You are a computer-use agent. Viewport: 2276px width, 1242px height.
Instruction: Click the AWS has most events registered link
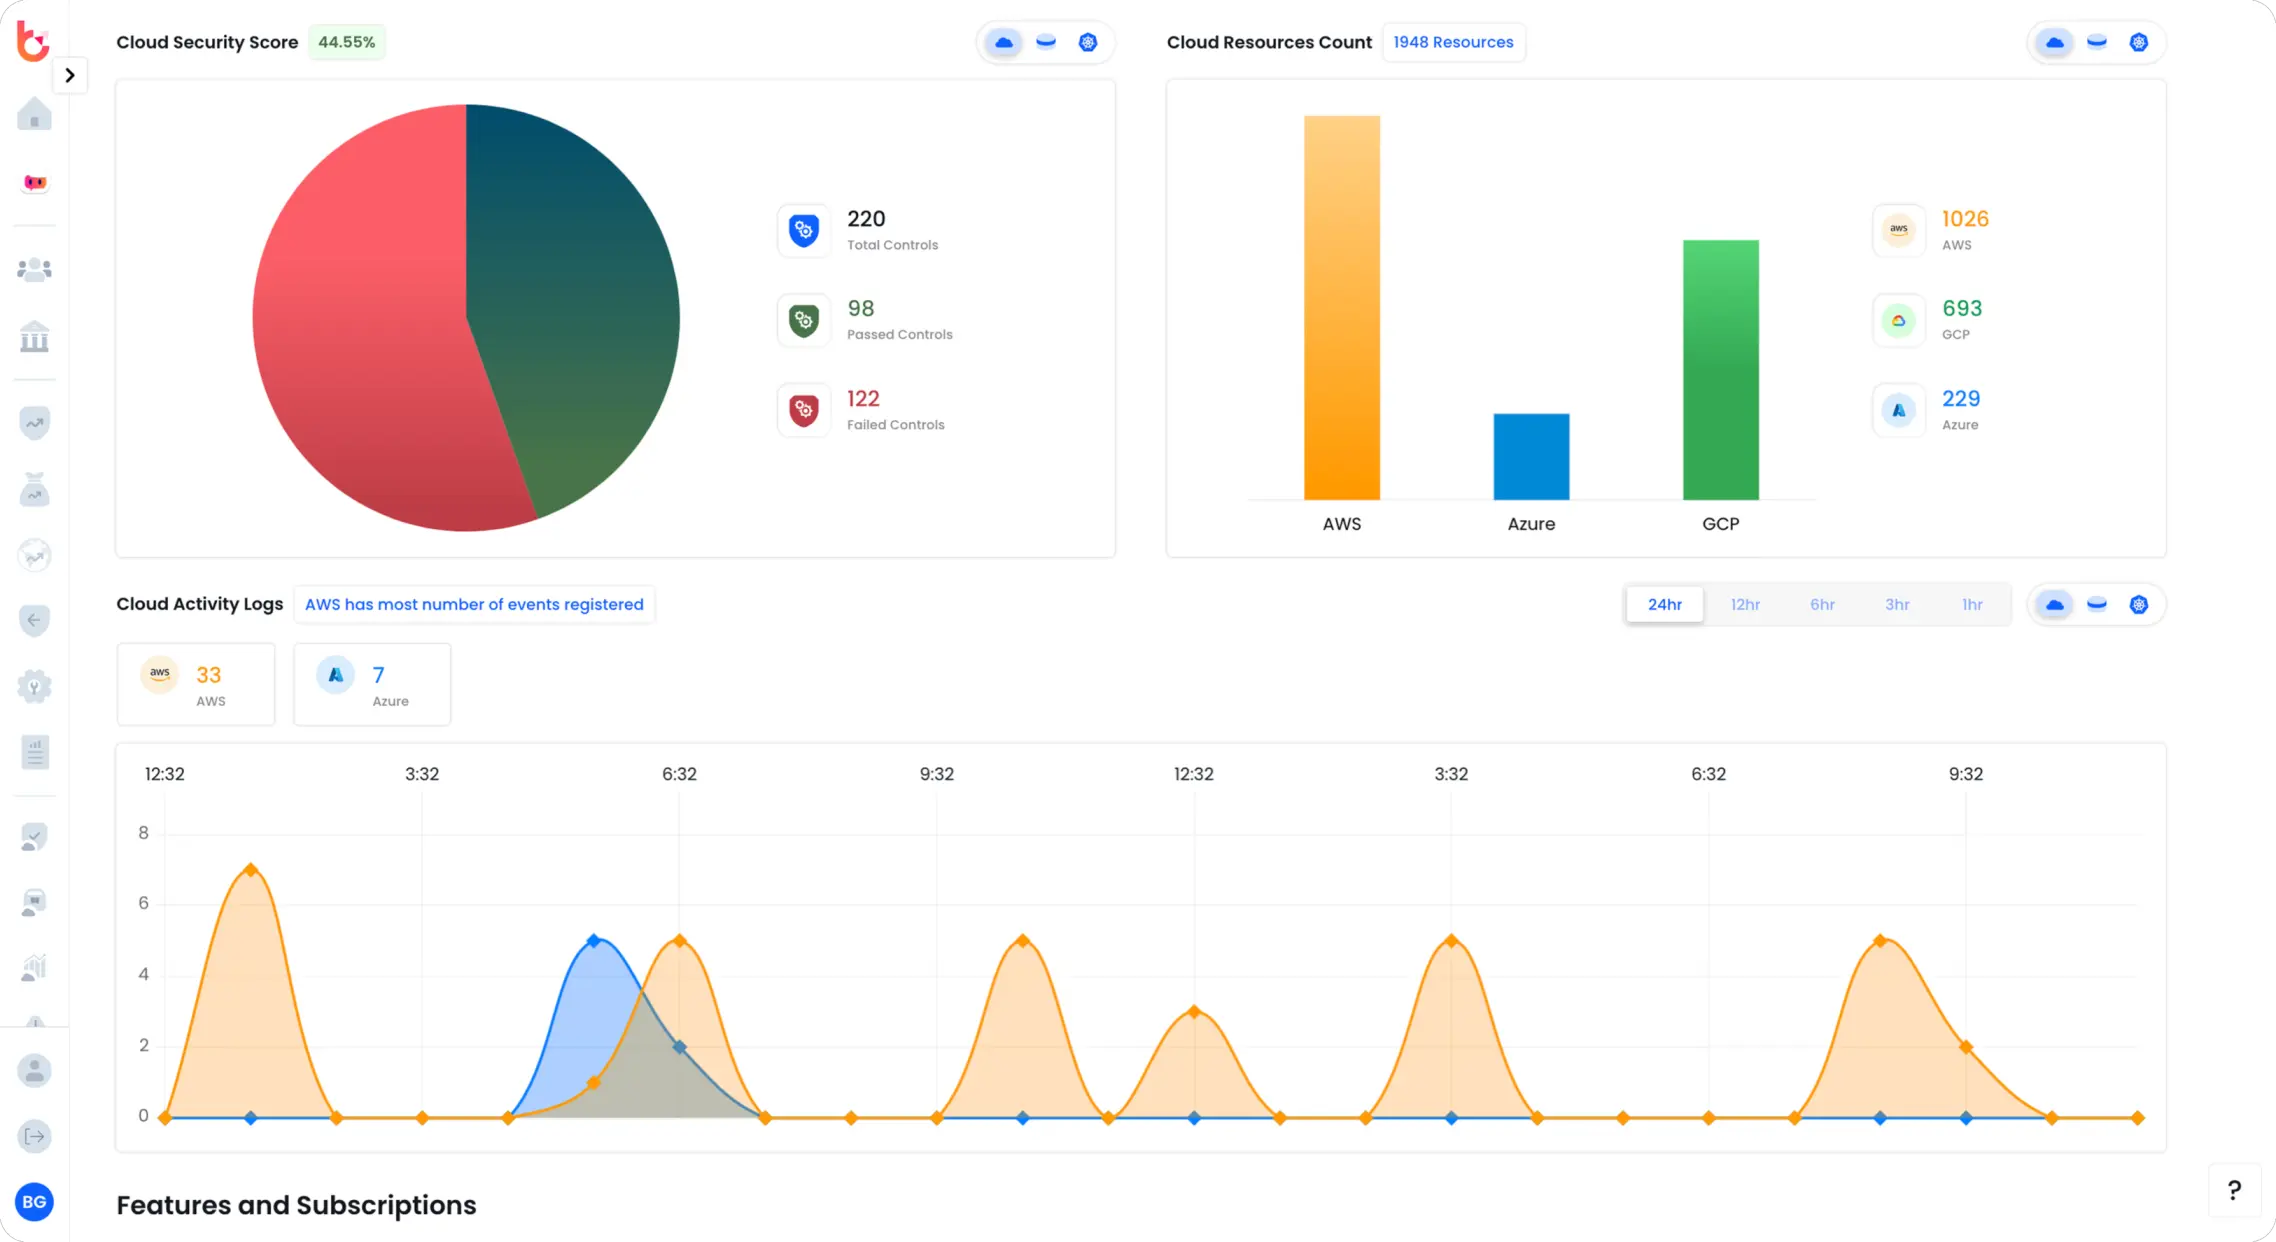click(473, 604)
